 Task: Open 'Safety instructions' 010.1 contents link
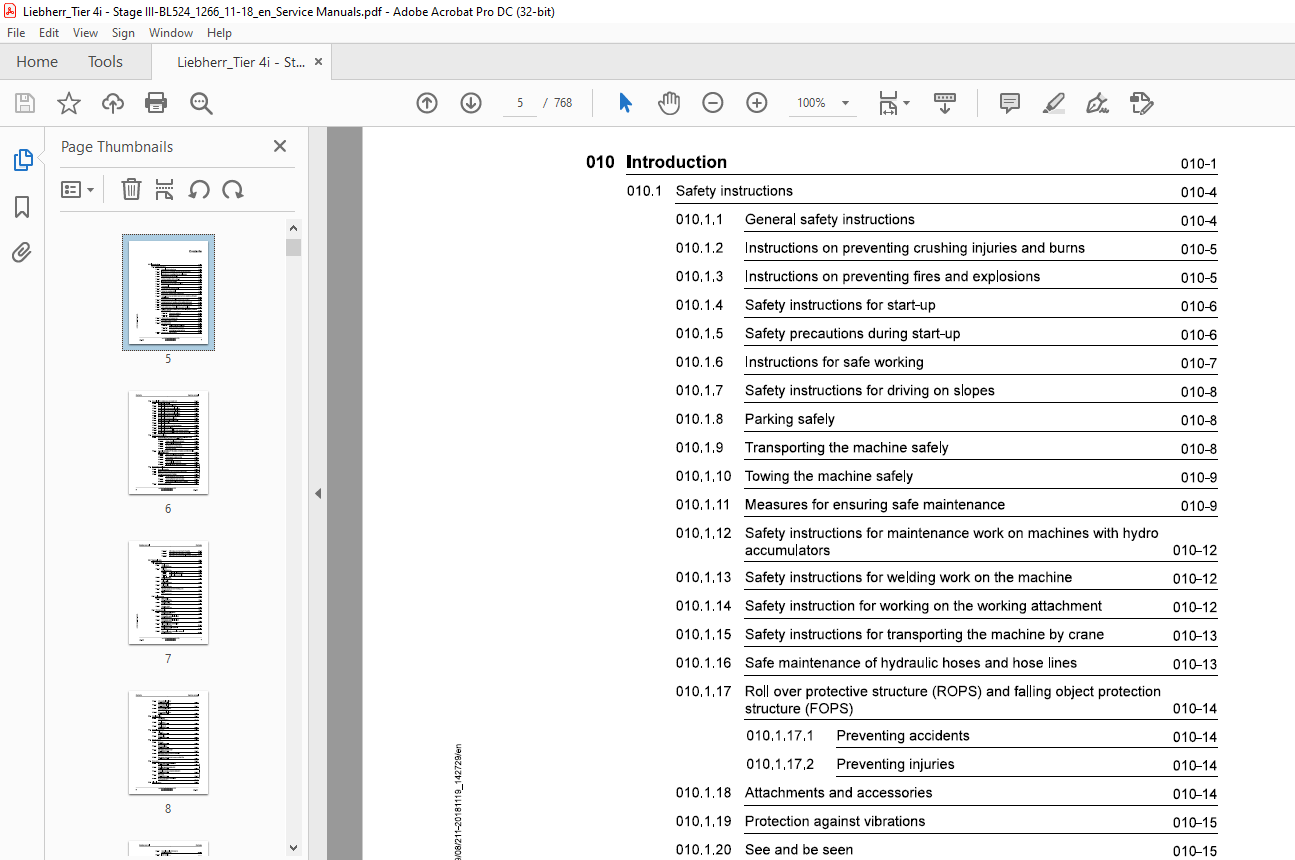734,191
